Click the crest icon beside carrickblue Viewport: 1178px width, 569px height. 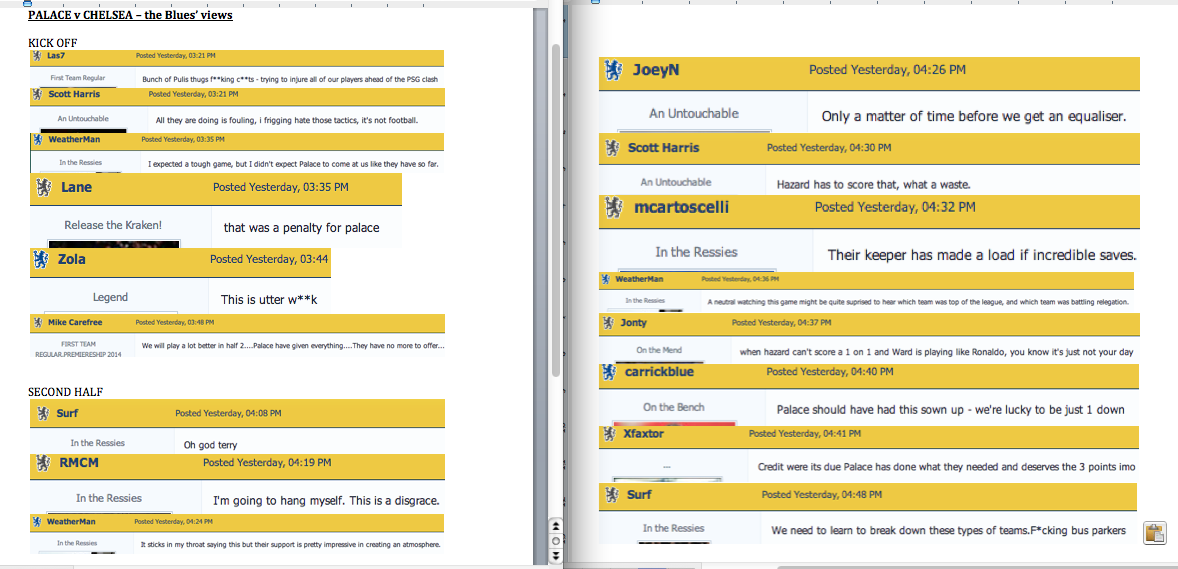pos(607,372)
